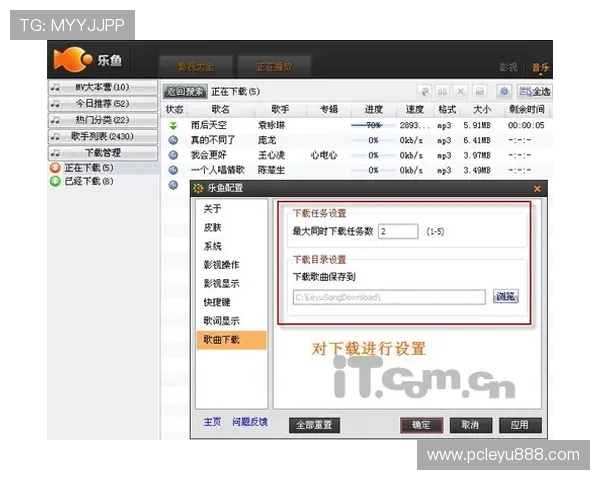Select song 一个人唱情歌 in download list

point(218,170)
